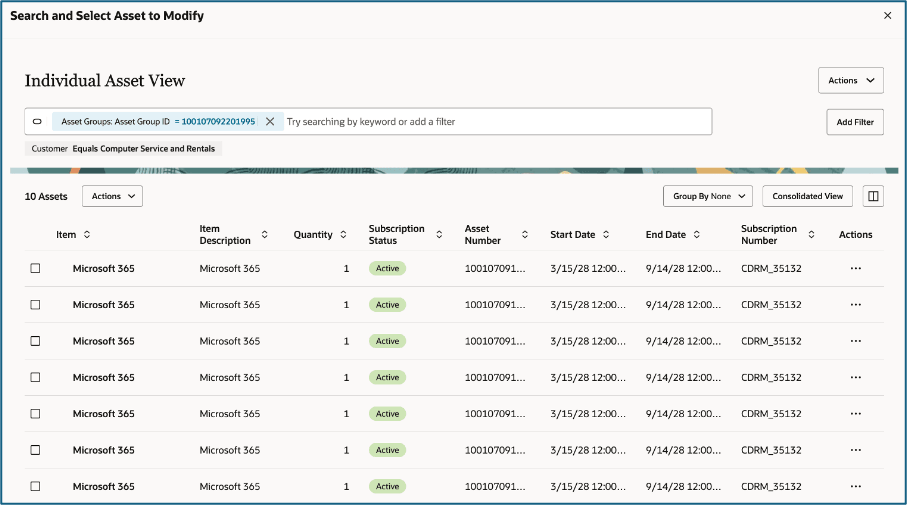This screenshot has width=908, height=506.
Task: Open row actions menu for fourth Microsoft 365 row
Action: coord(856,377)
